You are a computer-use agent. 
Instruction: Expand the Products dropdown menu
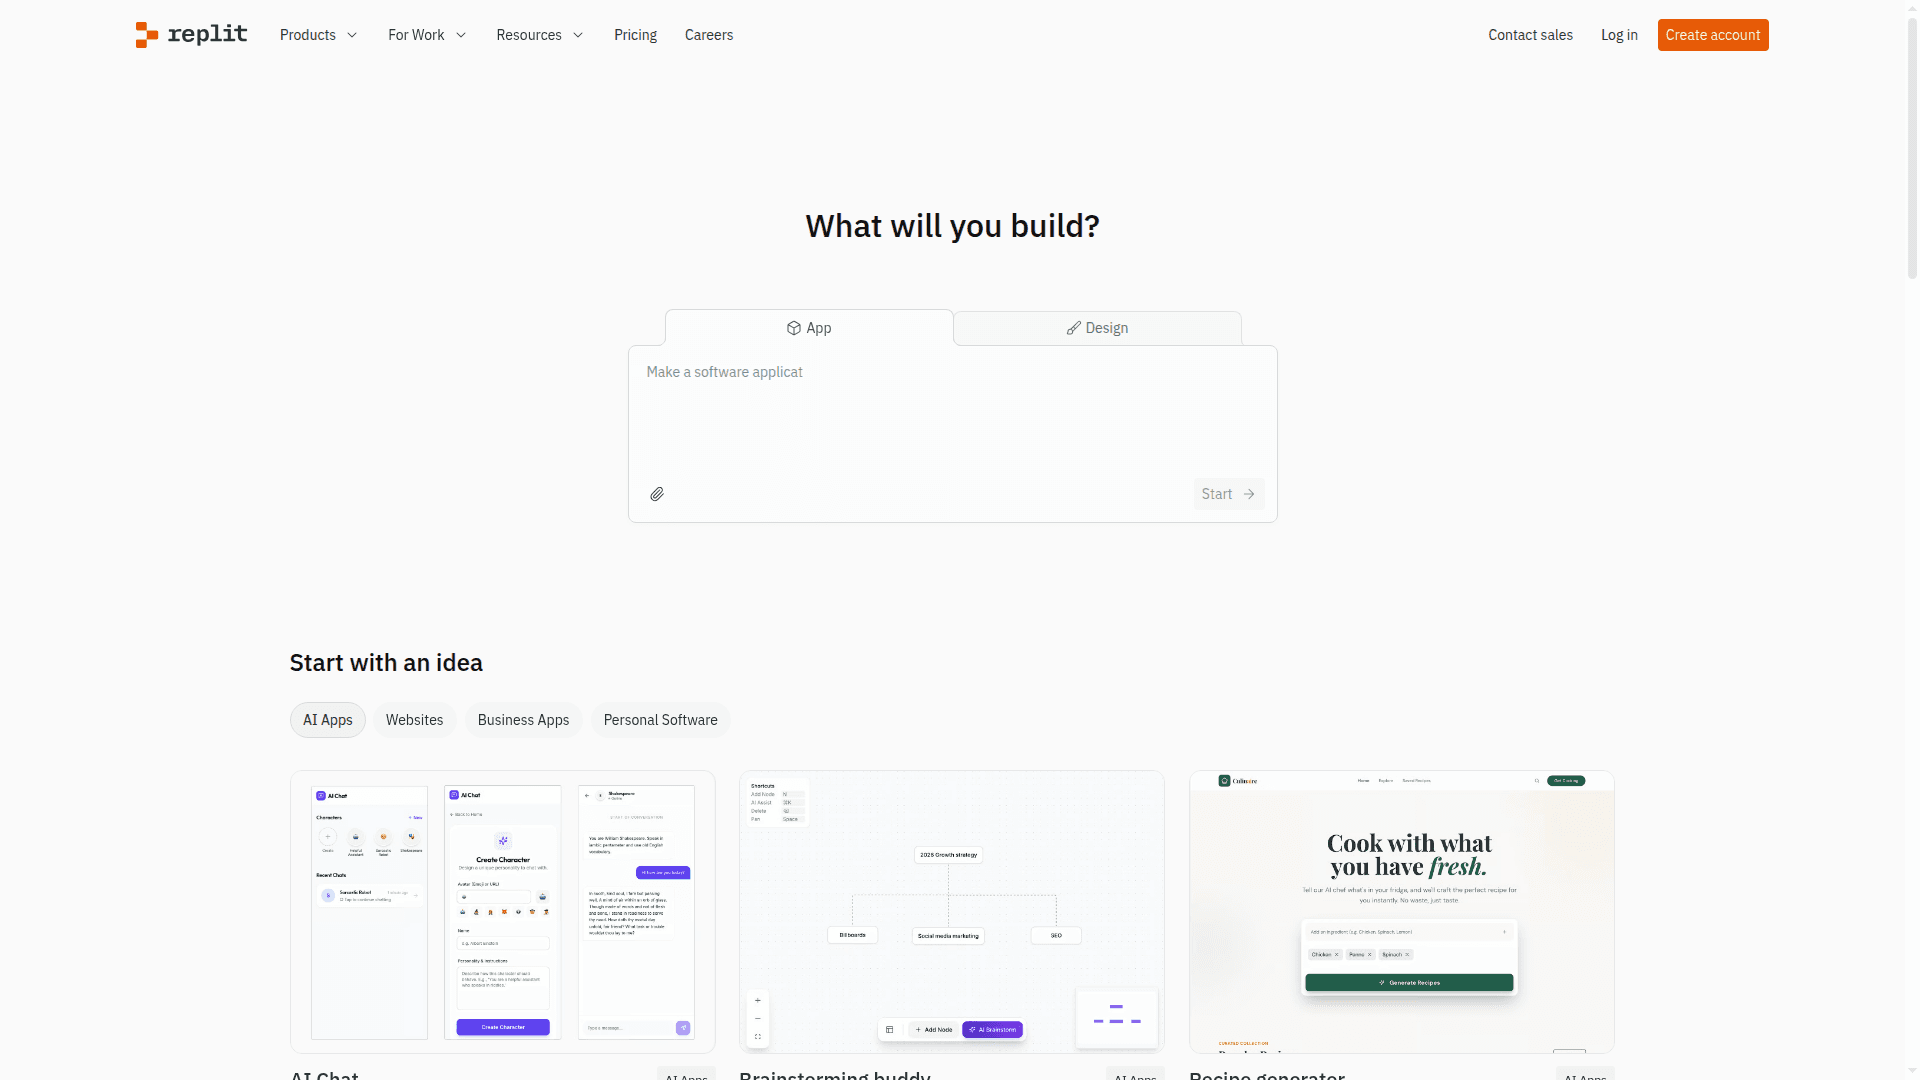coord(318,35)
